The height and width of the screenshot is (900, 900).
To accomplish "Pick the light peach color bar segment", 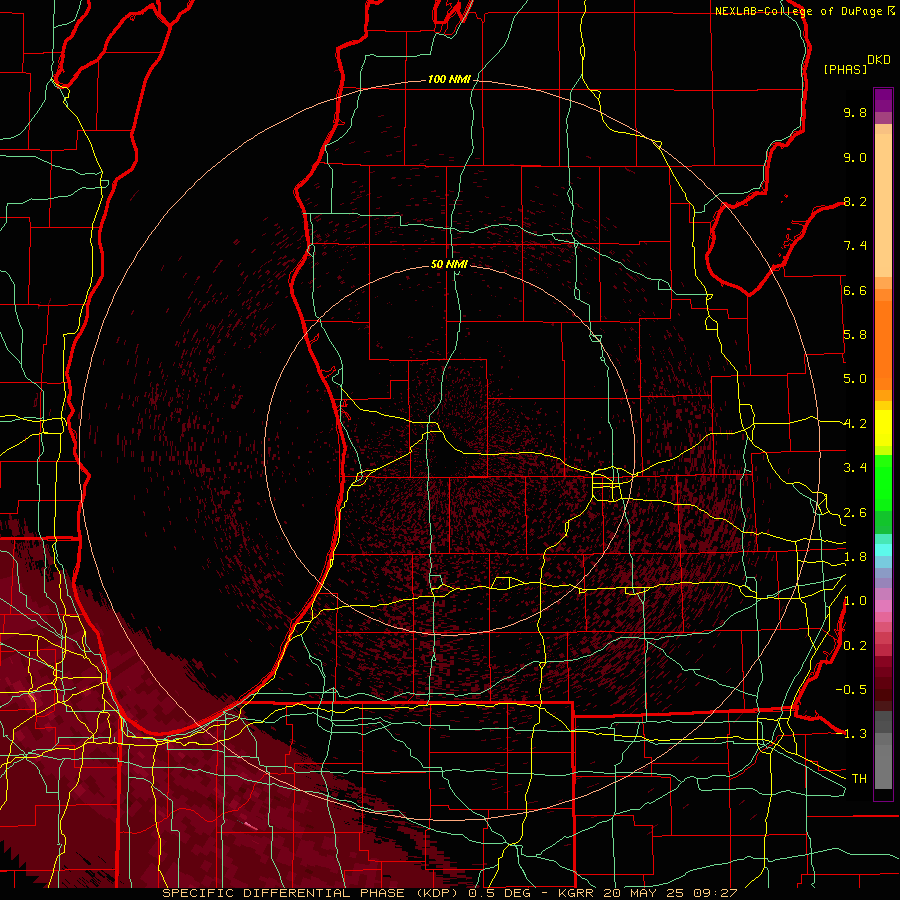I will pyautogui.click(x=883, y=207).
